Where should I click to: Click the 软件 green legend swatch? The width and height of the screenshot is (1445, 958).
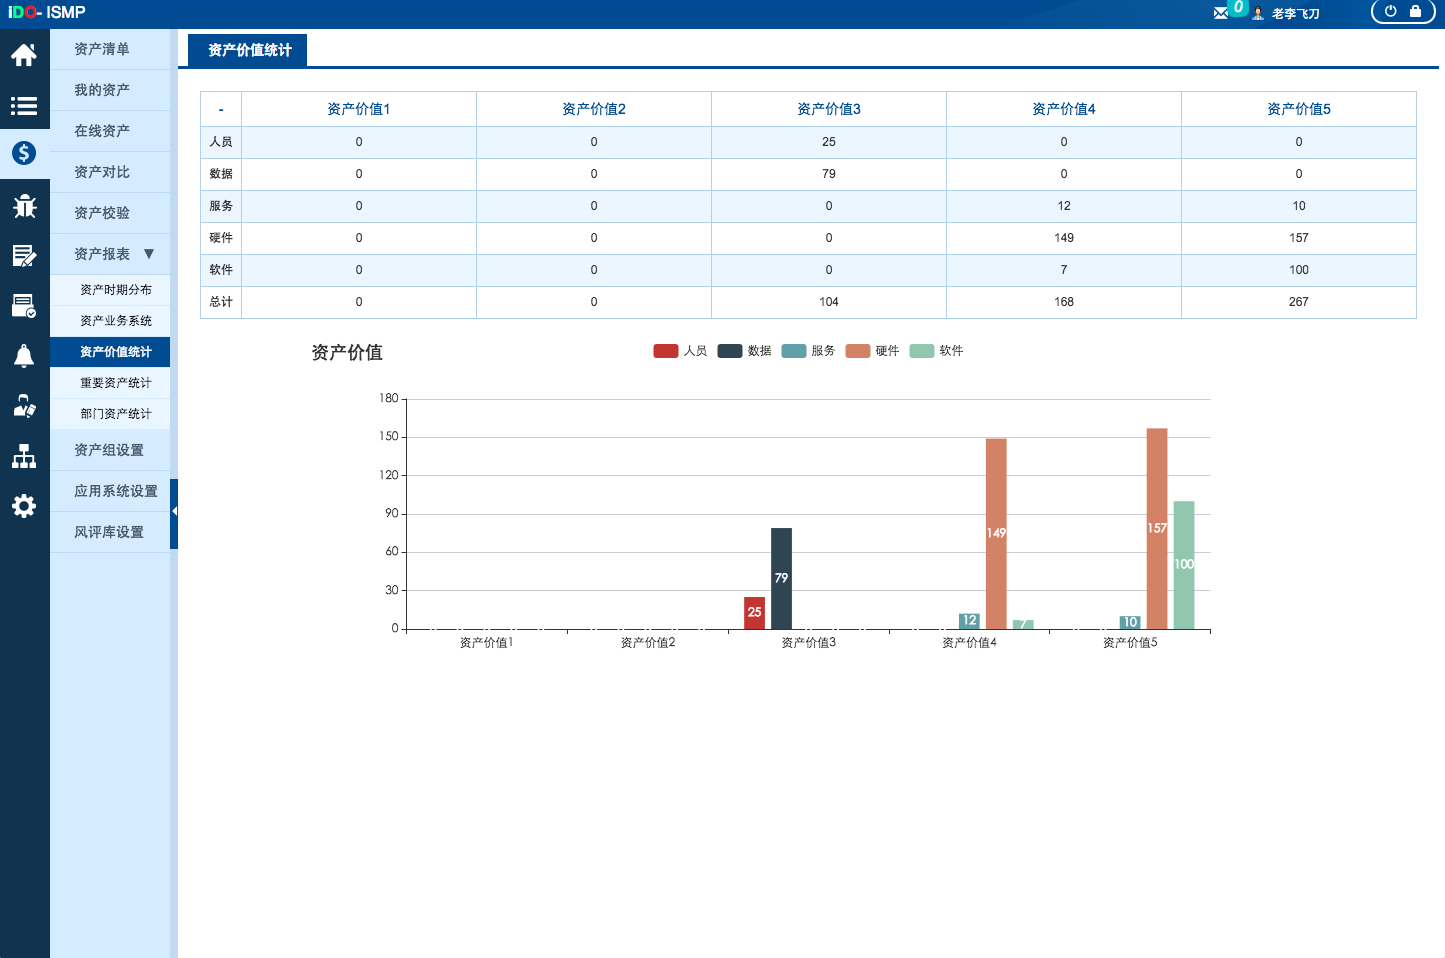point(921,351)
